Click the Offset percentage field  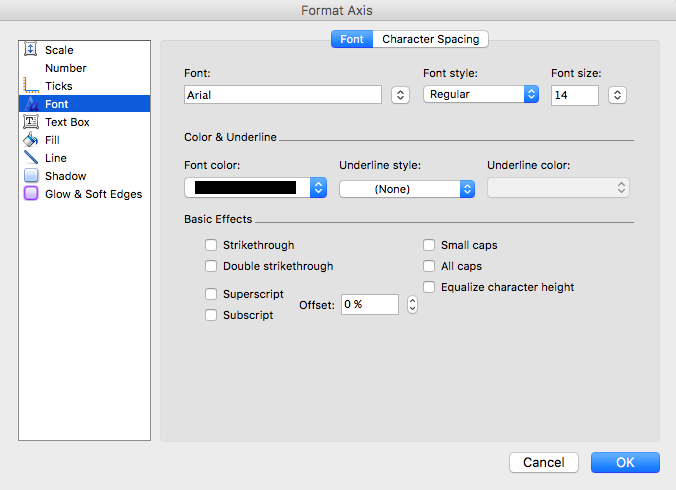pyautogui.click(x=369, y=305)
